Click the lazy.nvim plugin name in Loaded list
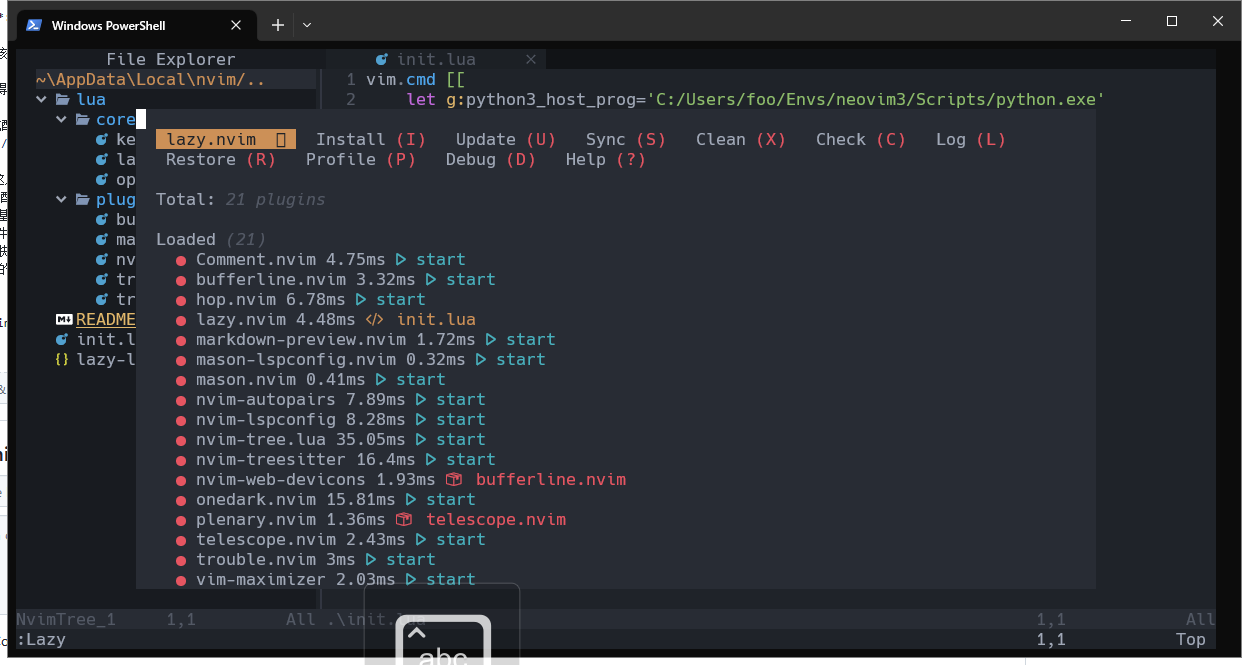1249x665 pixels. click(x=241, y=319)
